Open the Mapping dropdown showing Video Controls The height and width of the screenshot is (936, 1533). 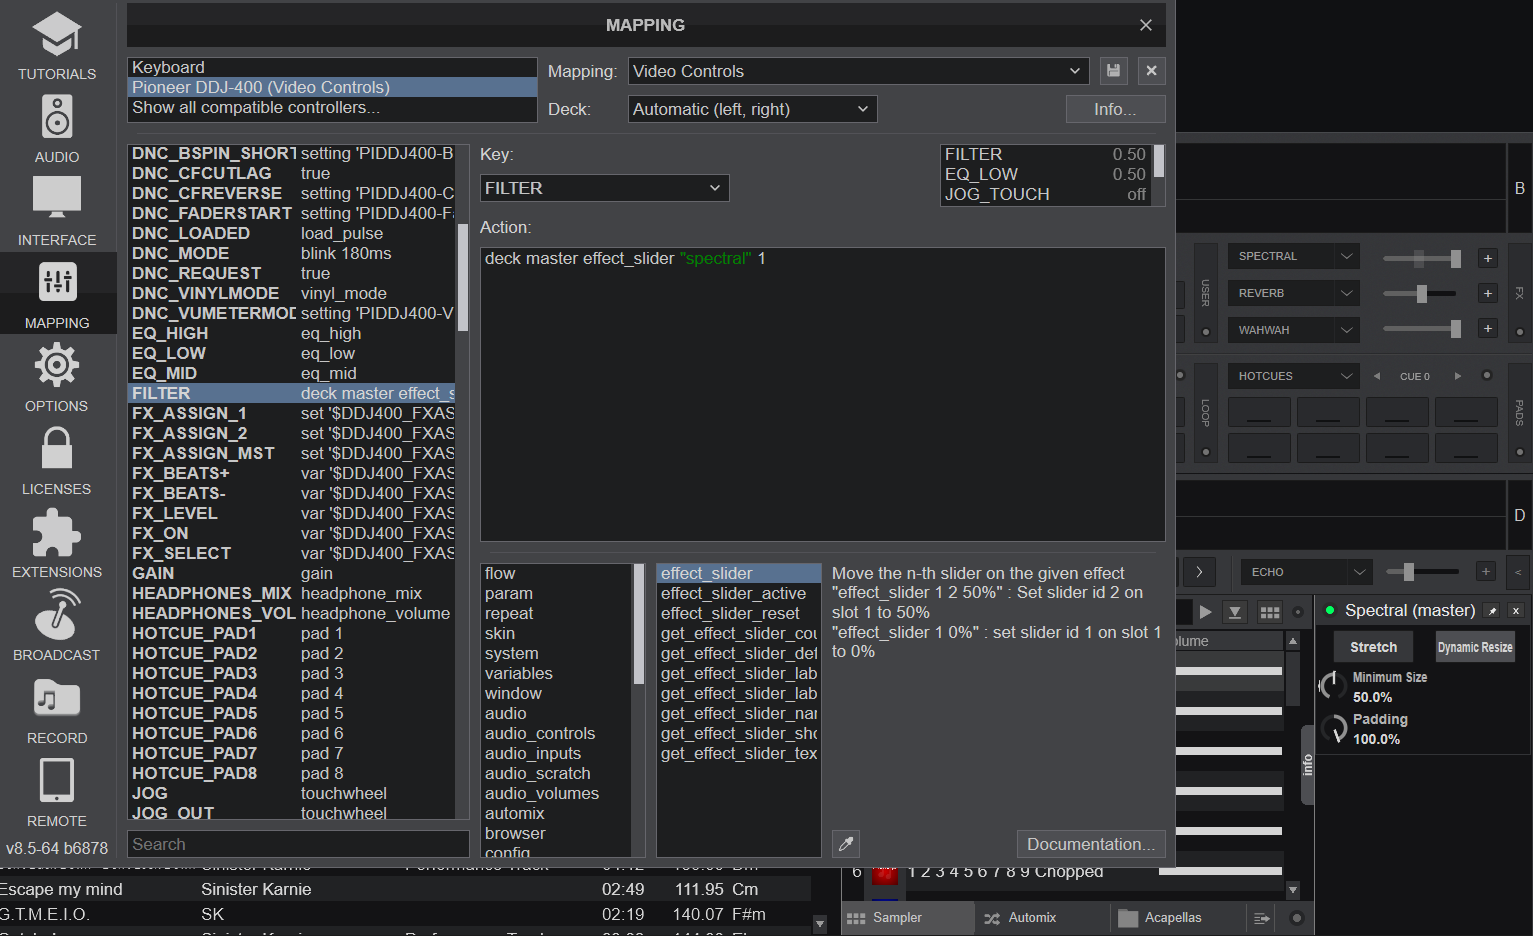tap(859, 71)
